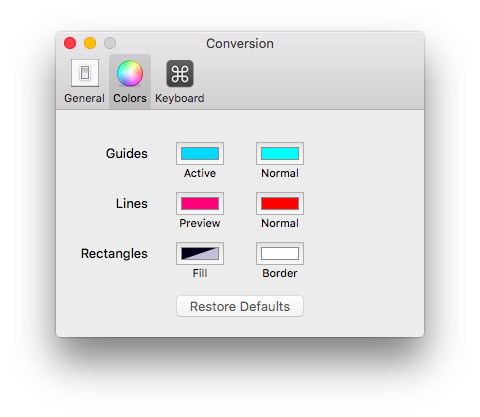The width and height of the screenshot is (480, 417).
Task: Click the Conversion window title
Action: (240, 44)
